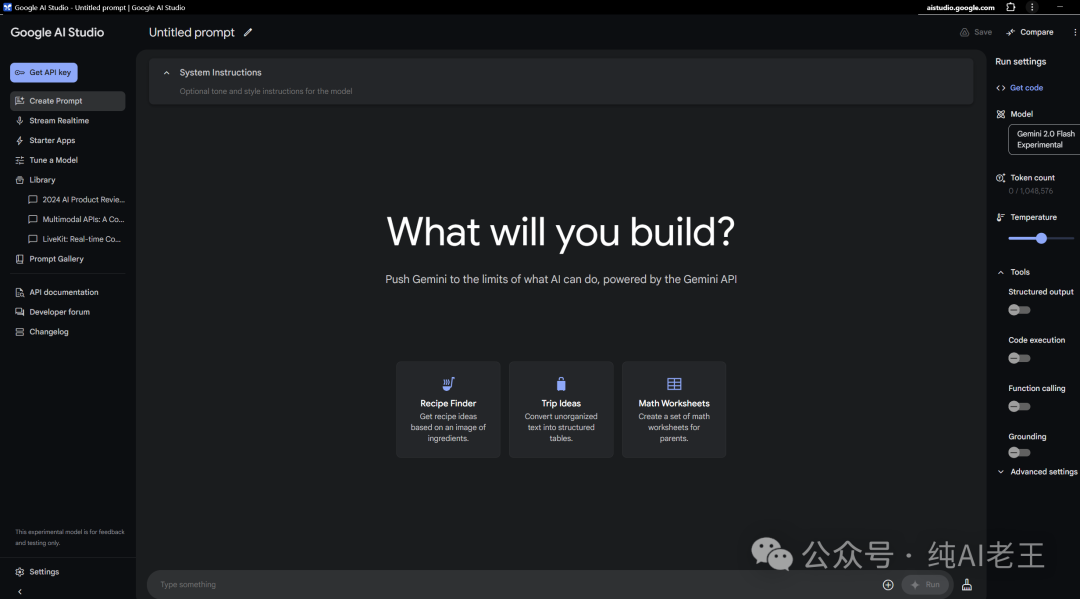The width and height of the screenshot is (1080, 599).
Task: Collapse the System Instructions panel chevron
Action: (166, 72)
